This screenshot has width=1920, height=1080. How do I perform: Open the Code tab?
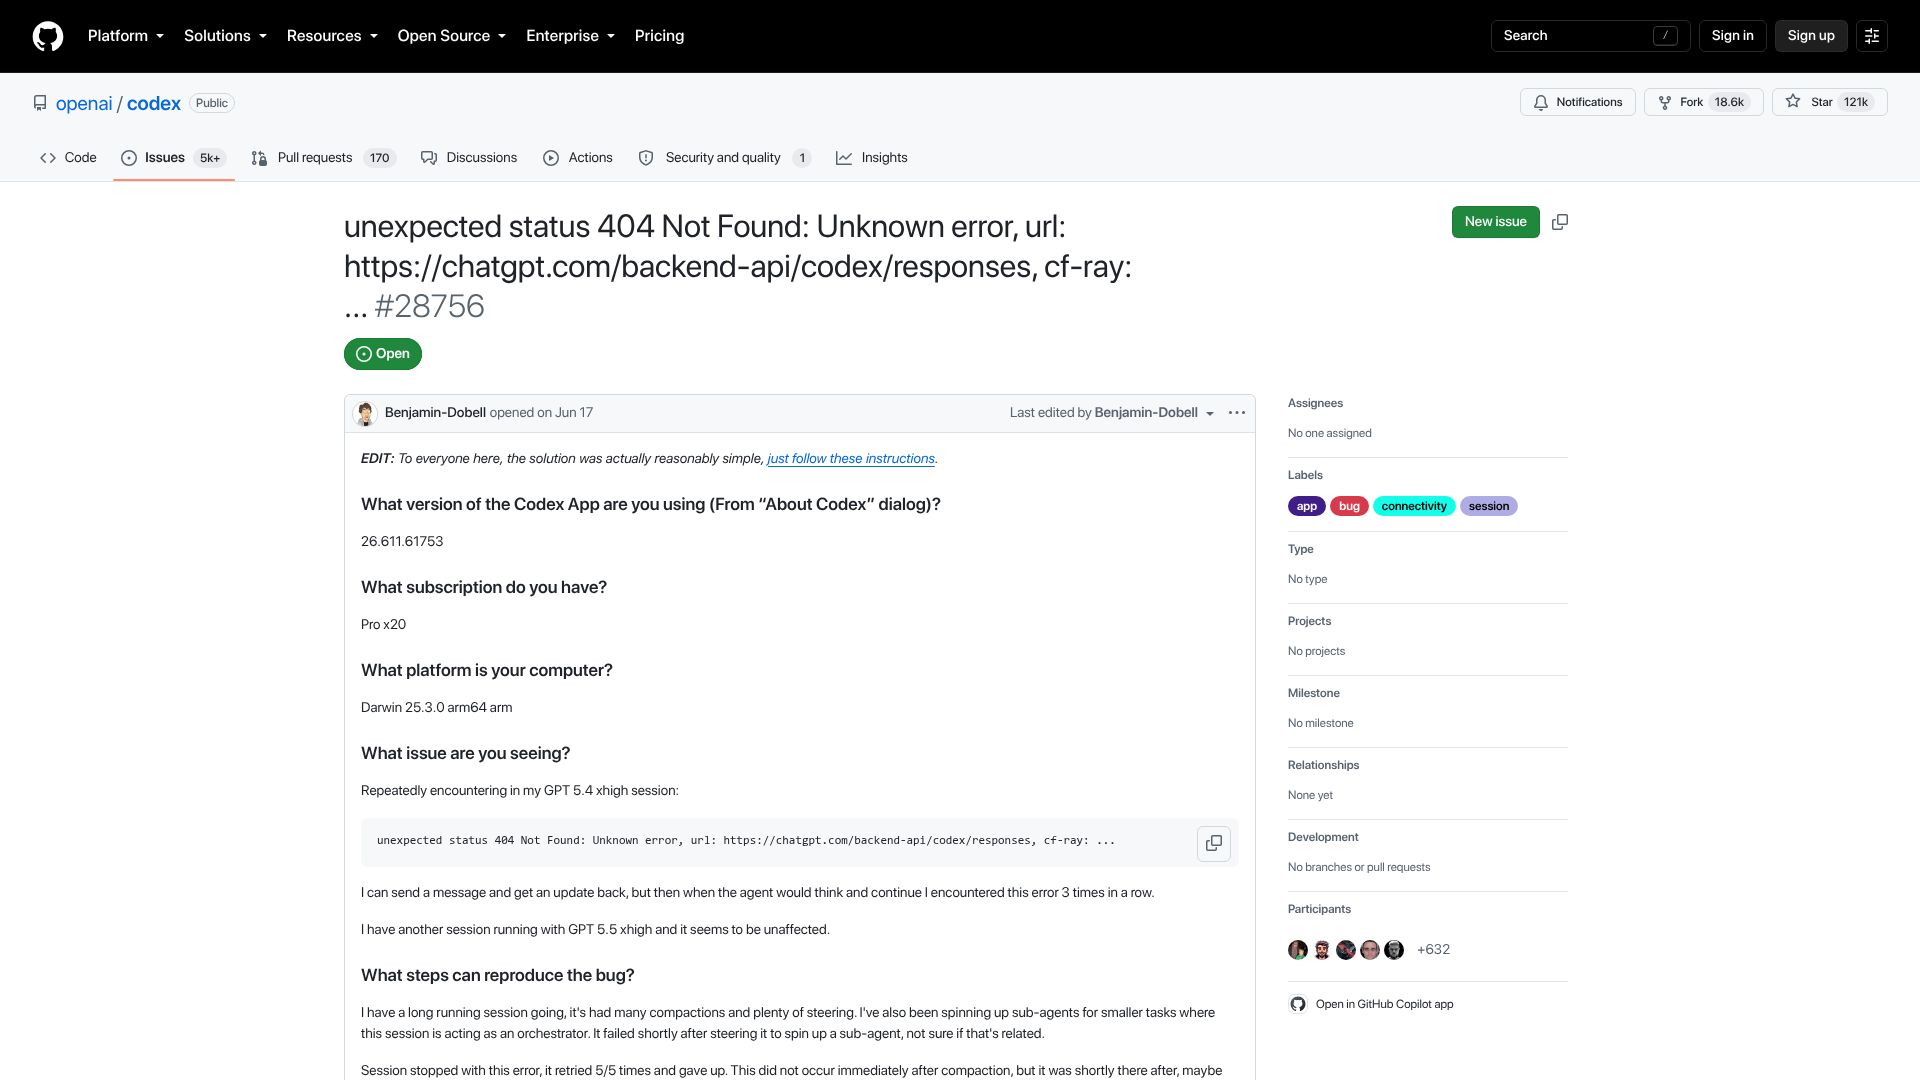[x=68, y=158]
